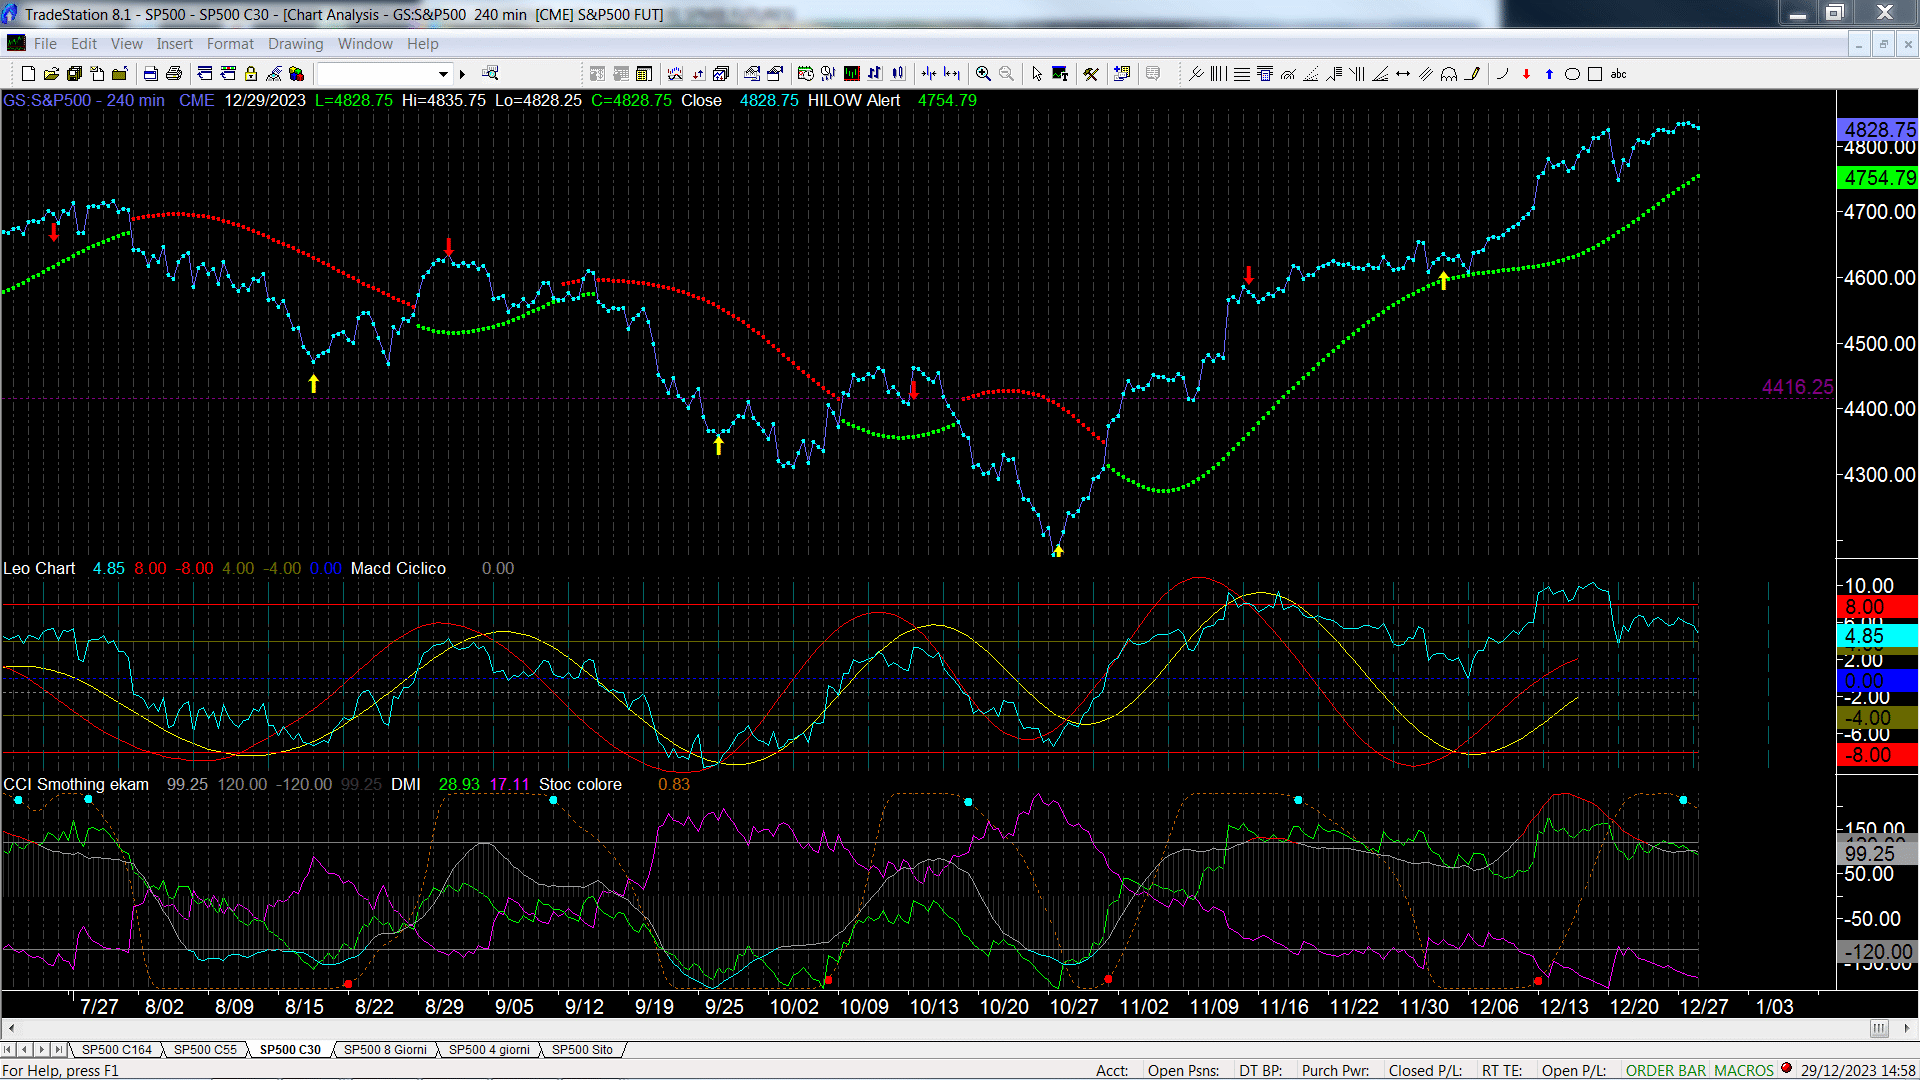This screenshot has width=1920, height=1080.
Task: Click the calendar clock timeframe icon
Action: pos(806,74)
